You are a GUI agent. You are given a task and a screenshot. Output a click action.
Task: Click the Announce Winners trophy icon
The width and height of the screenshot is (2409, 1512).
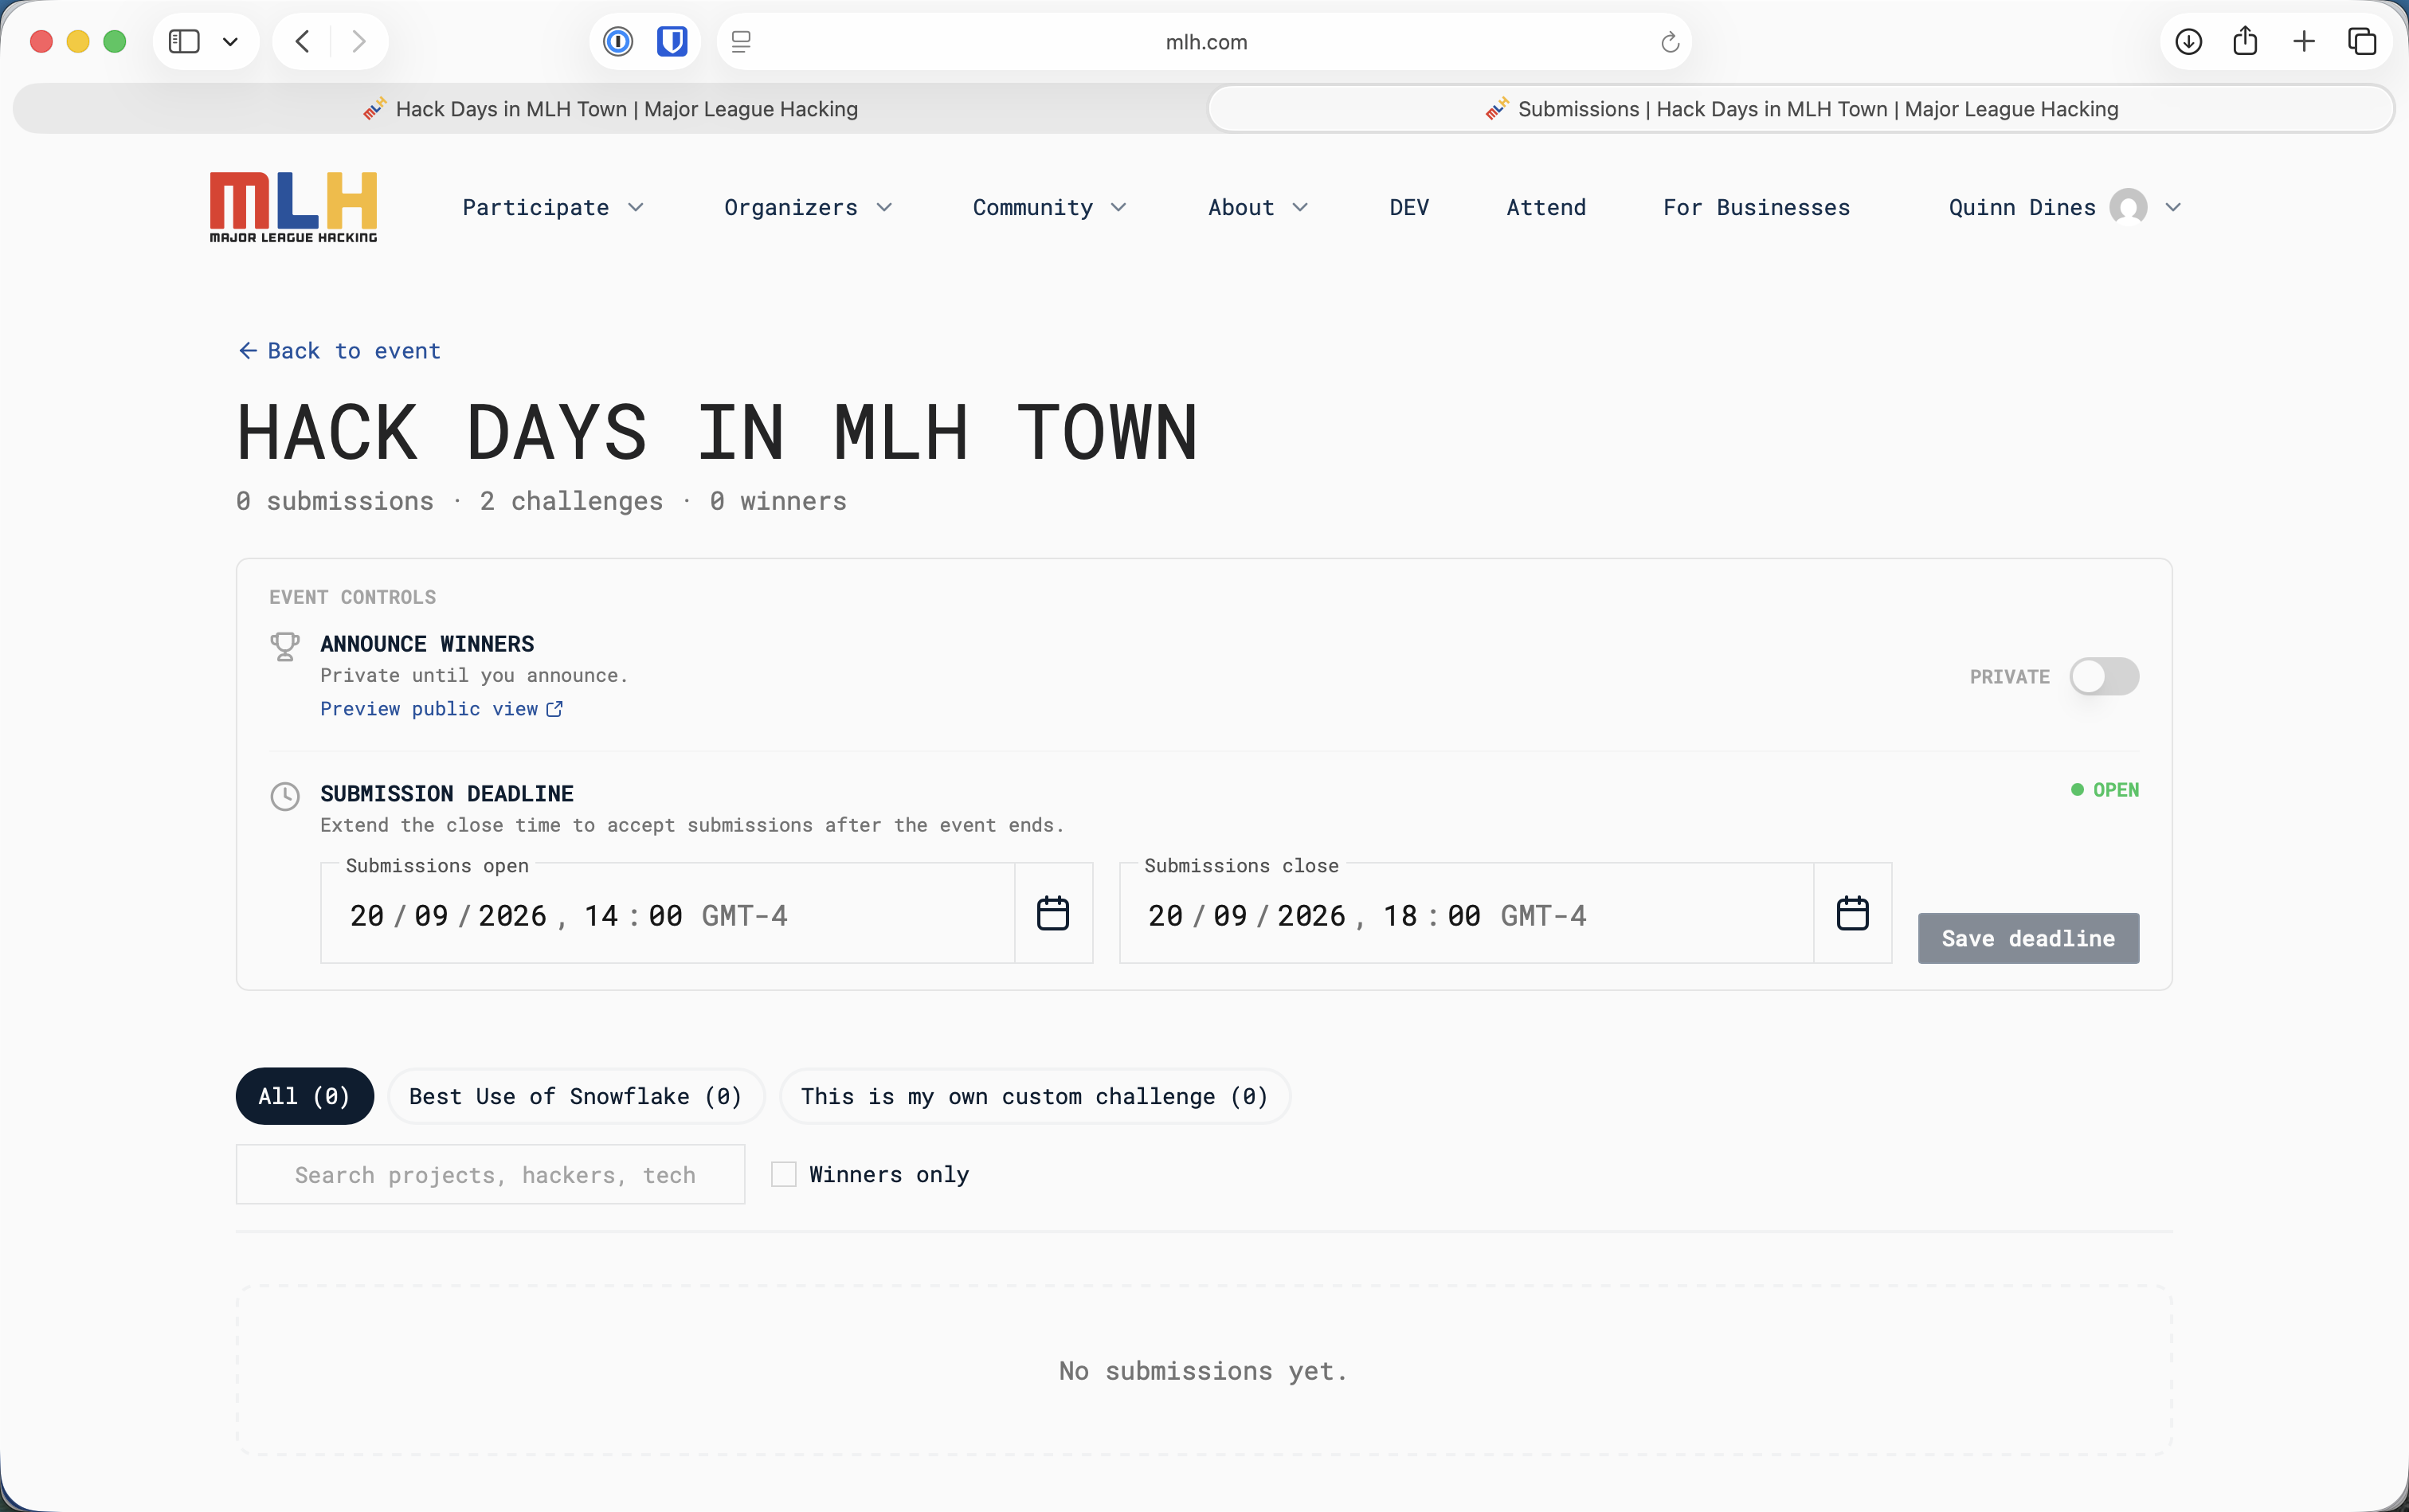click(285, 647)
